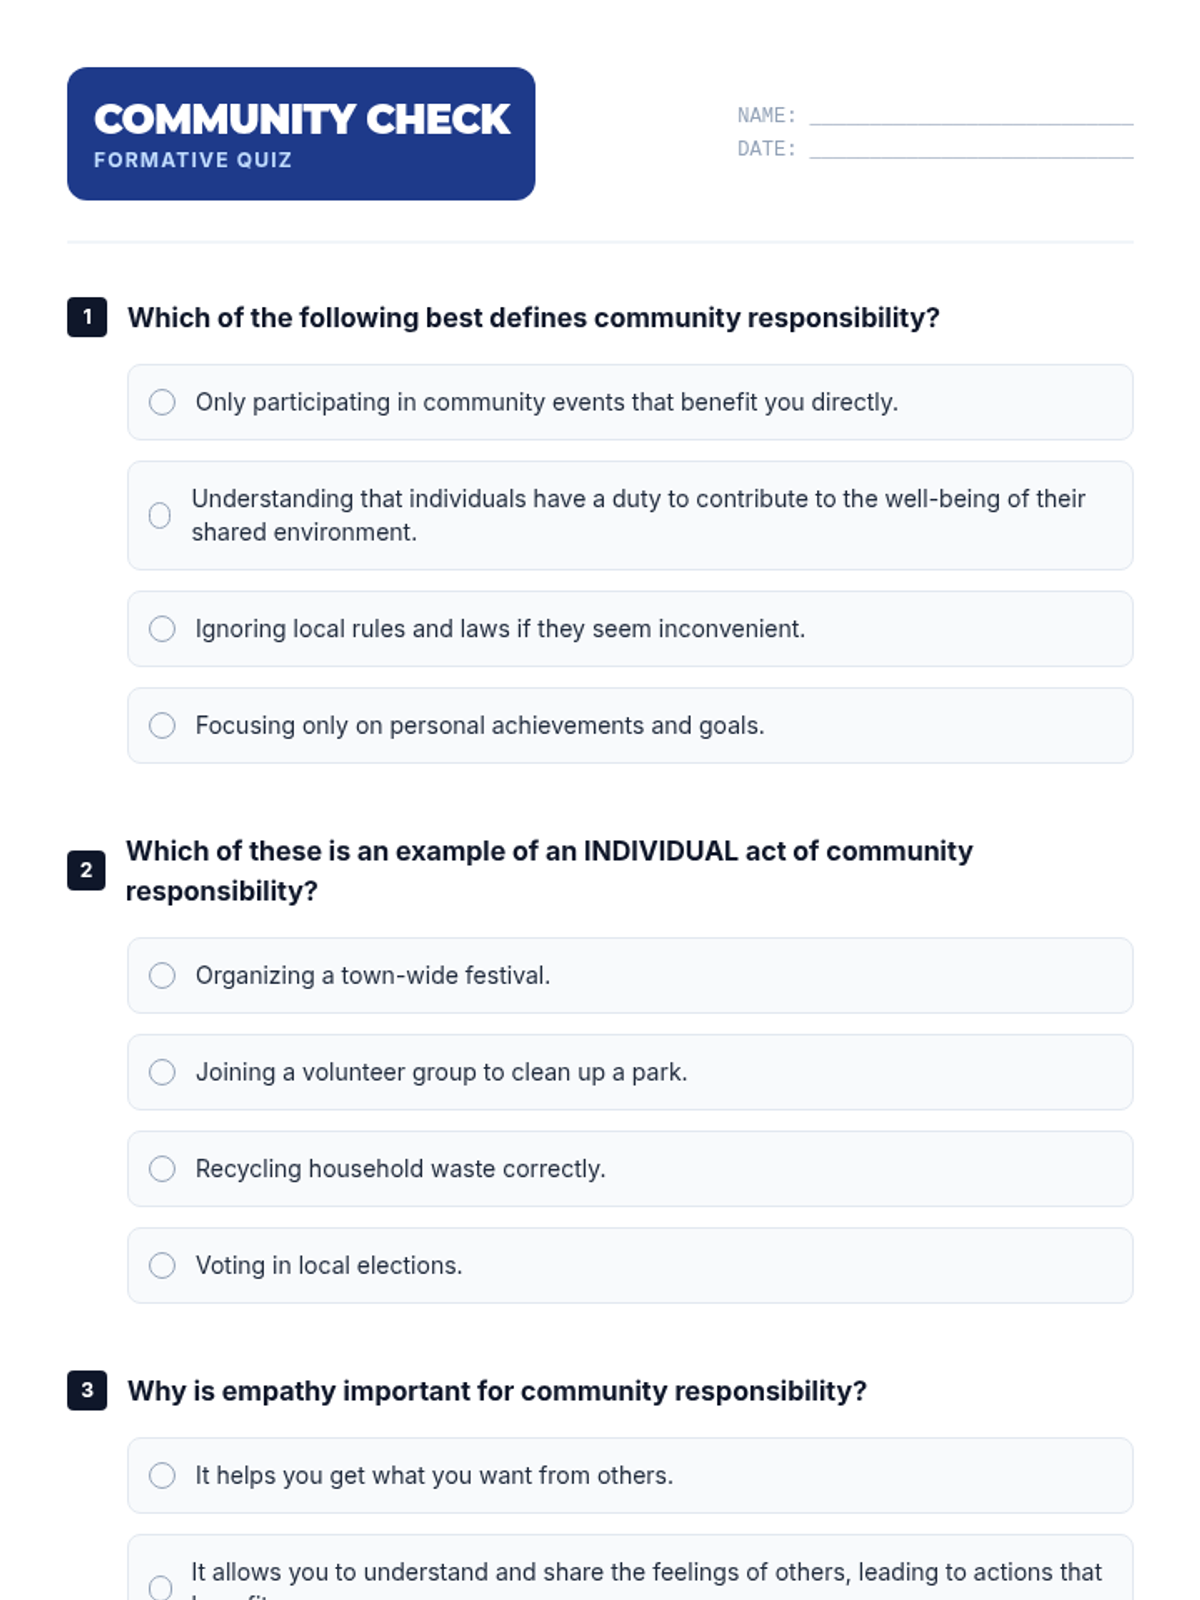Pick "Voting in local elections" answer
This screenshot has width=1200, height=1600.
(162, 1266)
